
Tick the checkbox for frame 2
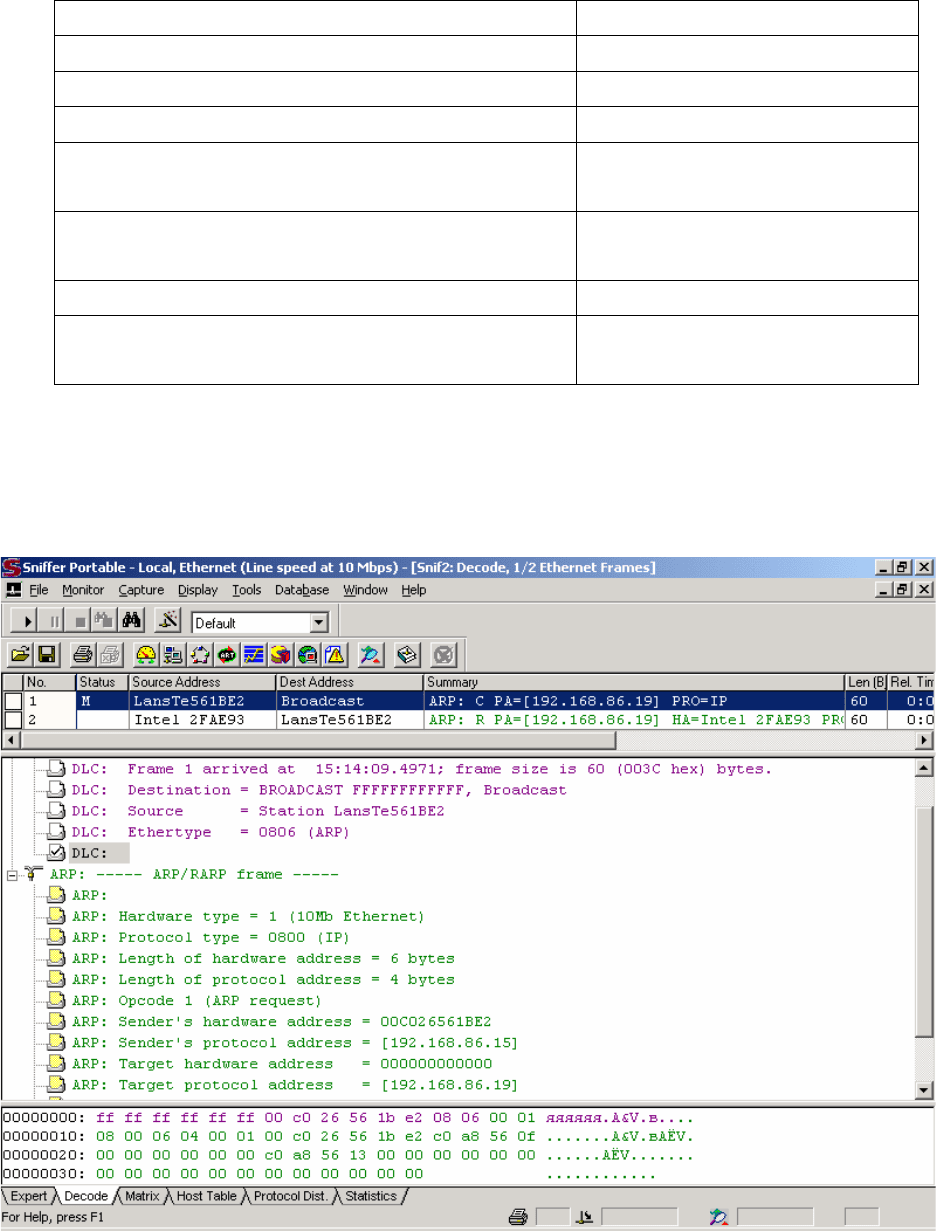tap(13, 720)
